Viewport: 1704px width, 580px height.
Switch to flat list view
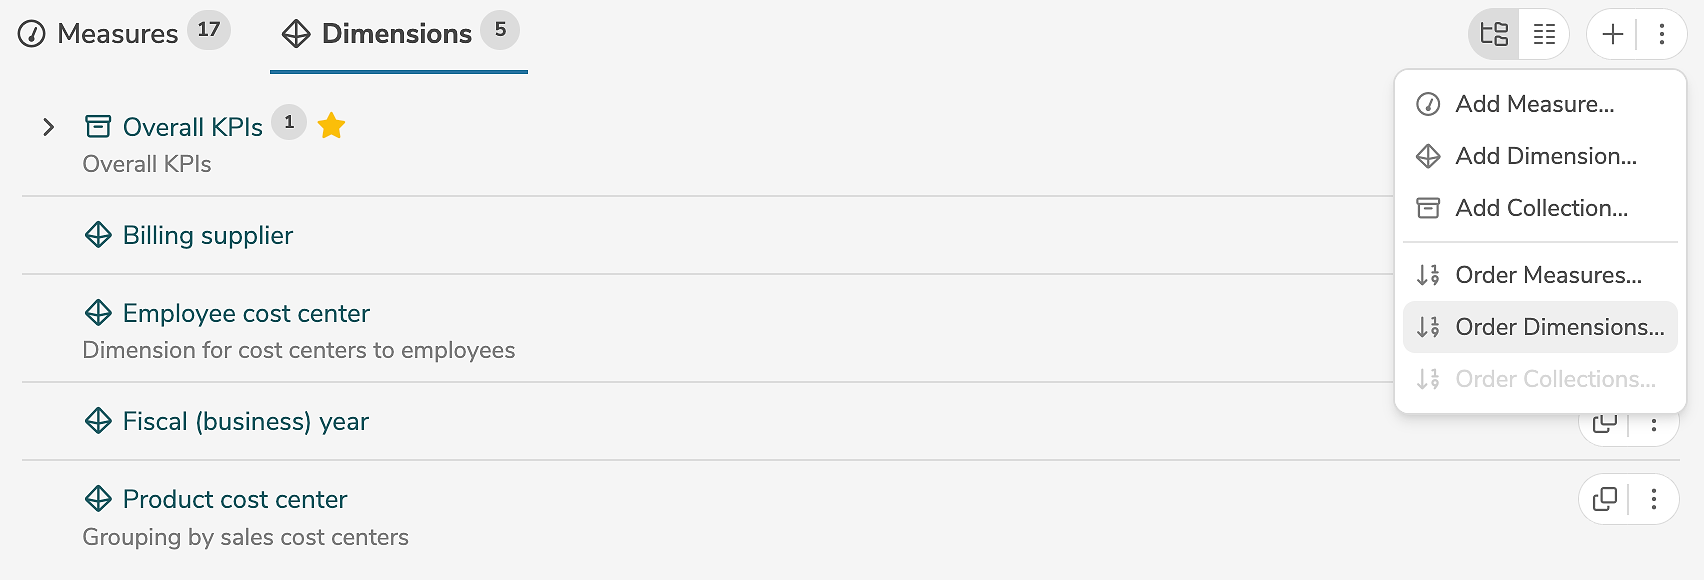coord(1544,34)
